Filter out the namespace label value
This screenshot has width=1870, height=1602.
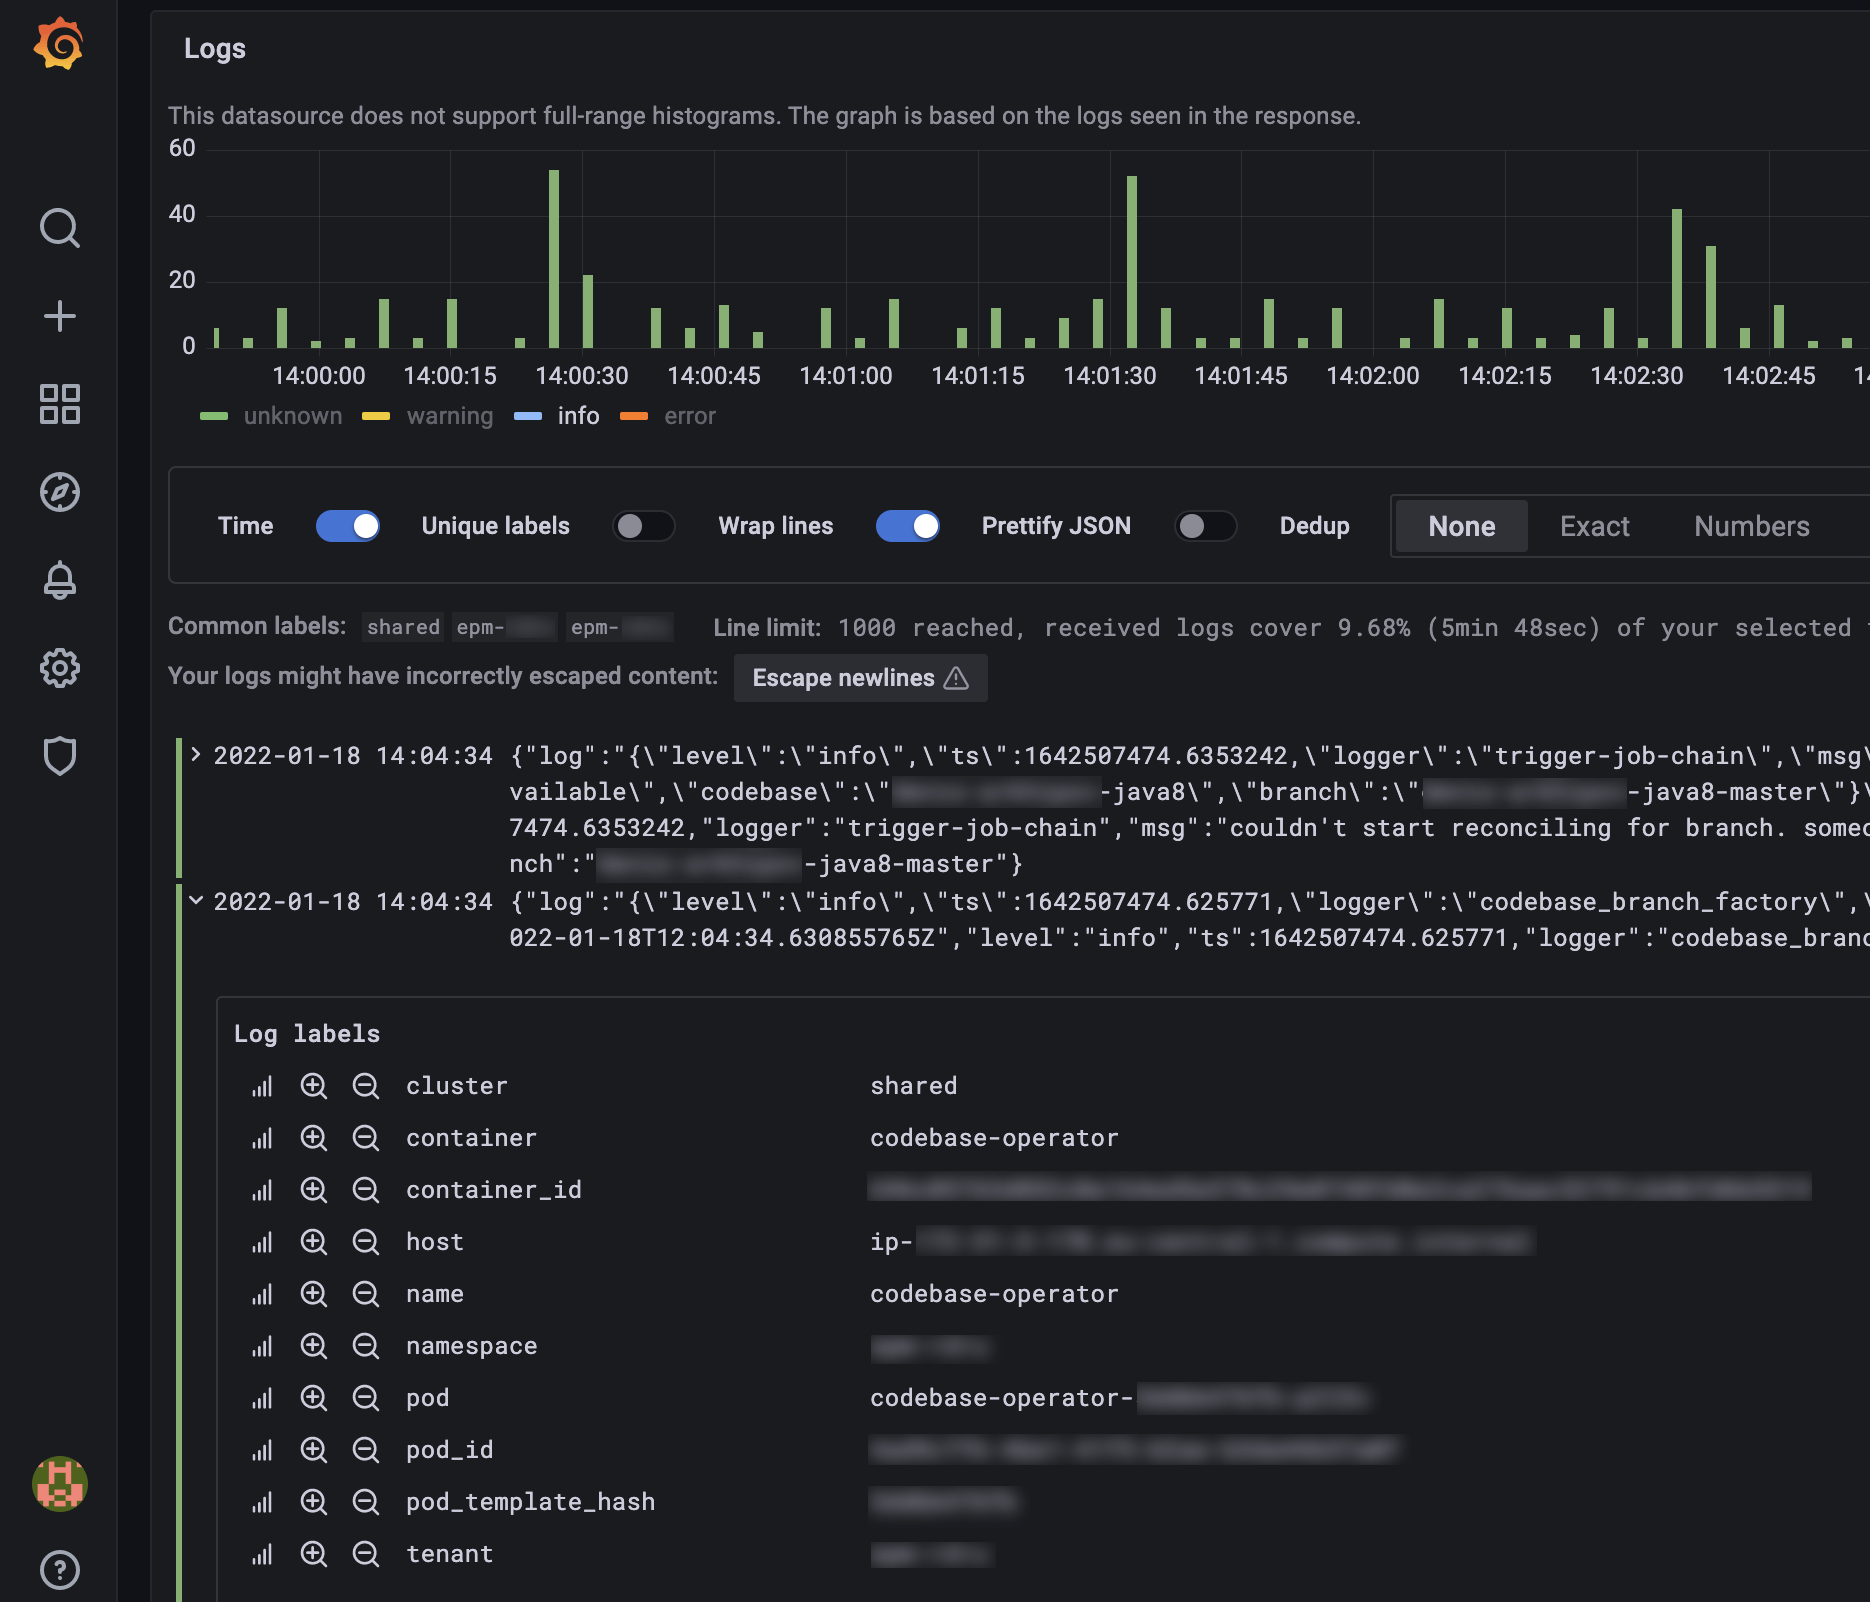[x=366, y=1346]
